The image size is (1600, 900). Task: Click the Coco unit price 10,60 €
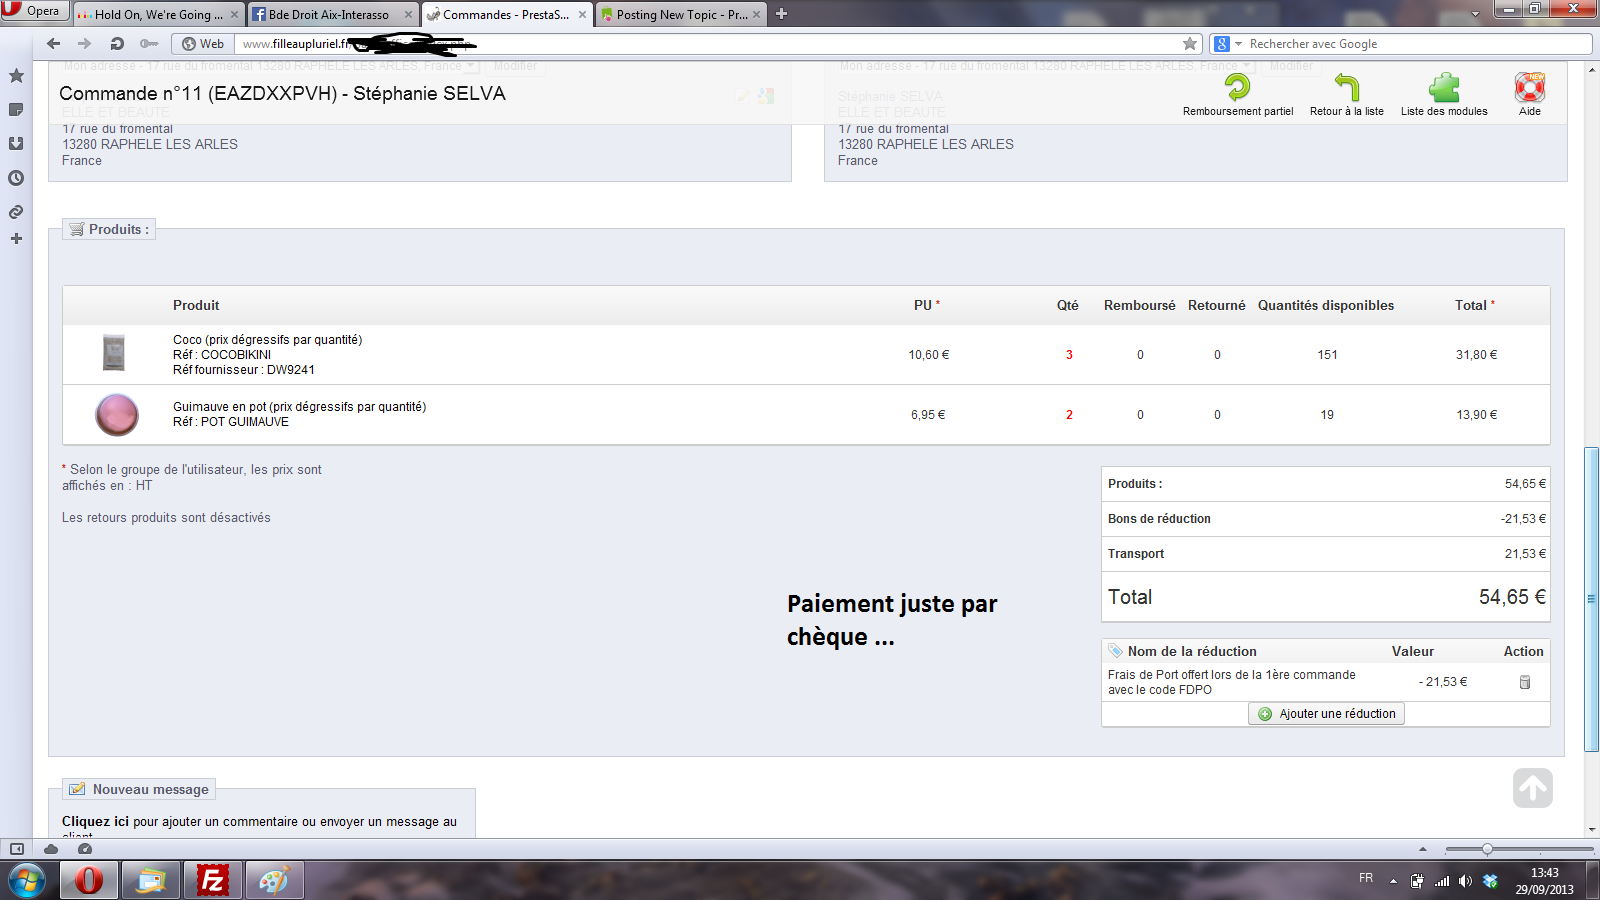tap(929, 355)
